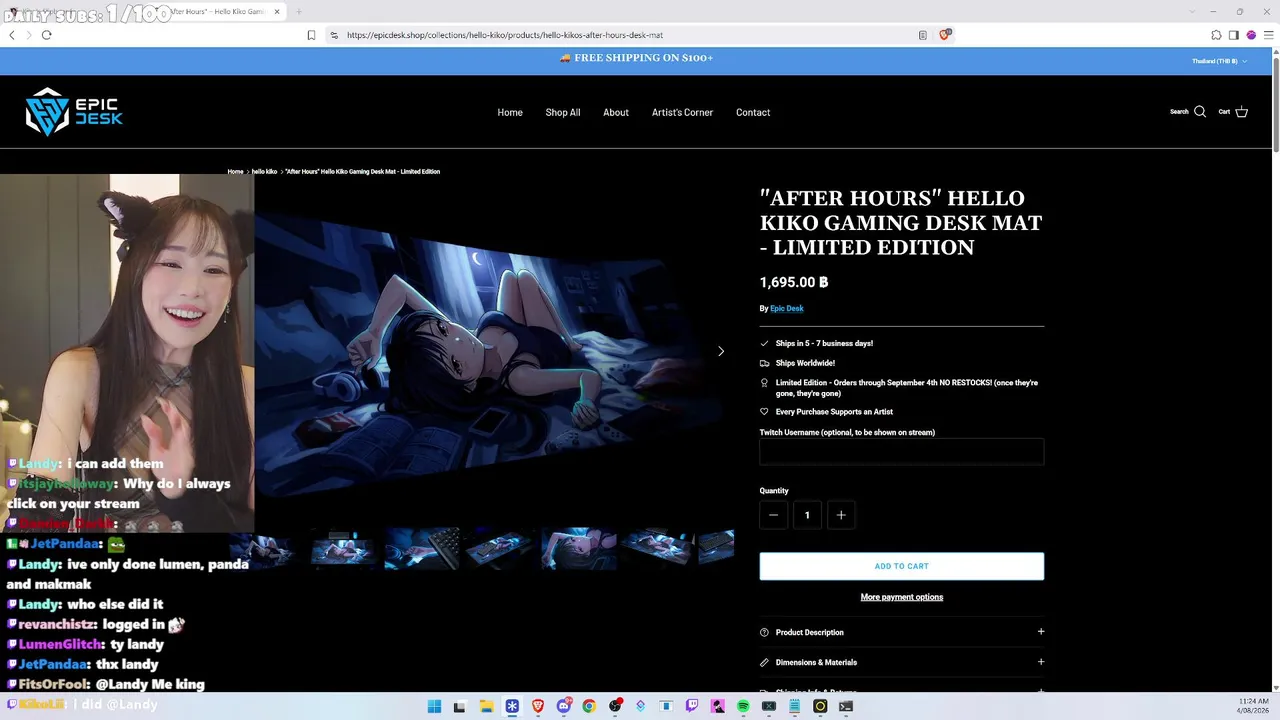Open Twitch app from the taskbar
Image resolution: width=1280 pixels, height=720 pixels.
[692, 706]
